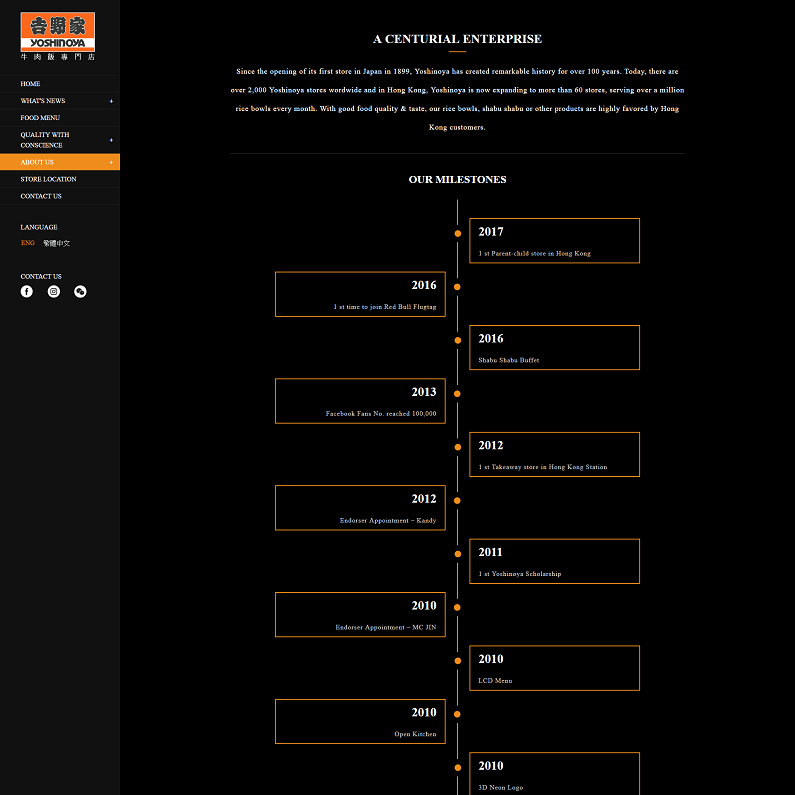Click the 2010 LCD Menu milestone

tap(554, 668)
